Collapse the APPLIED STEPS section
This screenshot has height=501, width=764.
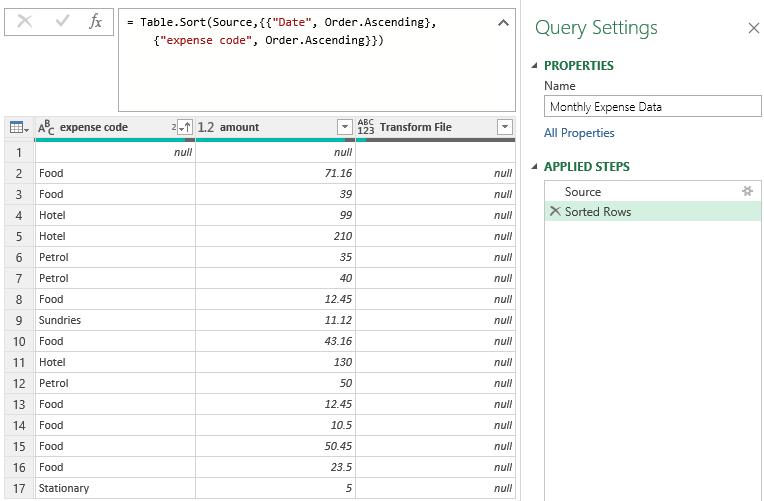(535, 166)
